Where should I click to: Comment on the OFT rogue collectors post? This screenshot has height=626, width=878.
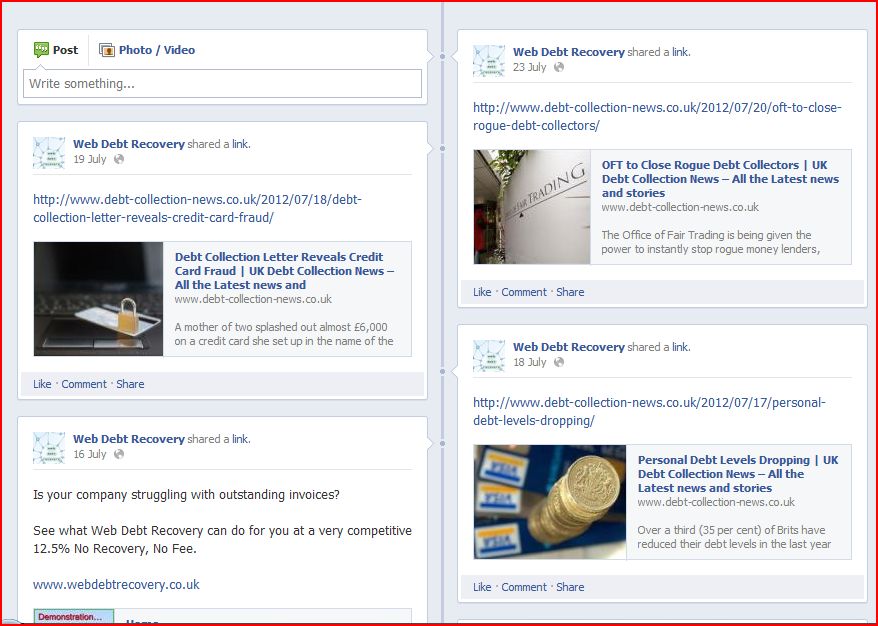(524, 292)
